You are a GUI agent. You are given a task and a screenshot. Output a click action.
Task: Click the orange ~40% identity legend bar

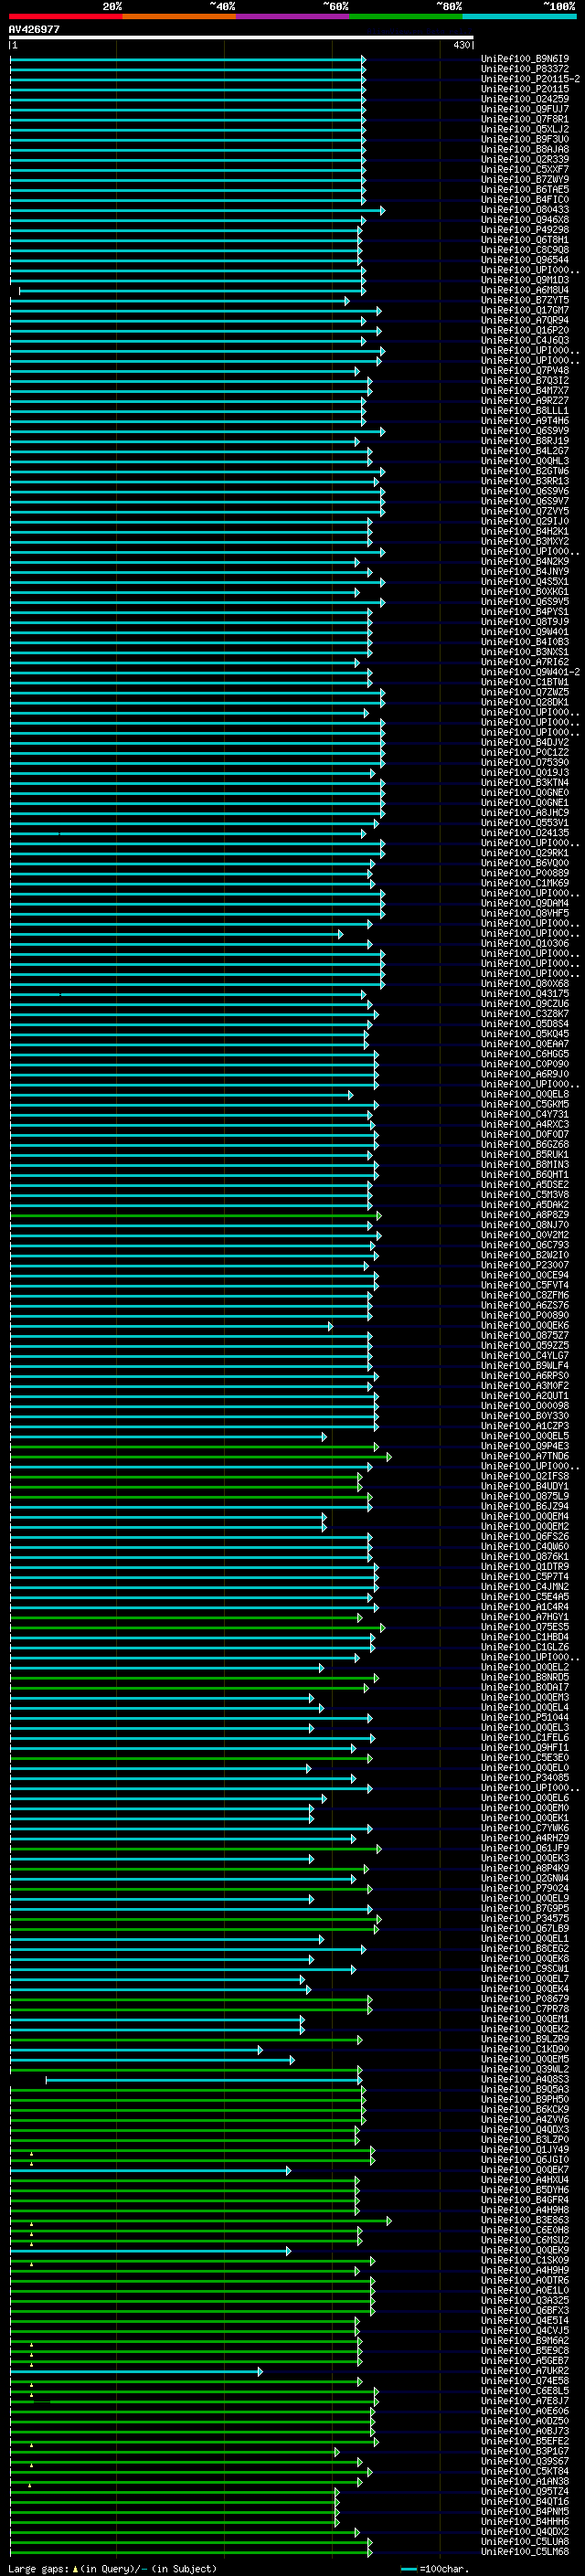tap(179, 16)
